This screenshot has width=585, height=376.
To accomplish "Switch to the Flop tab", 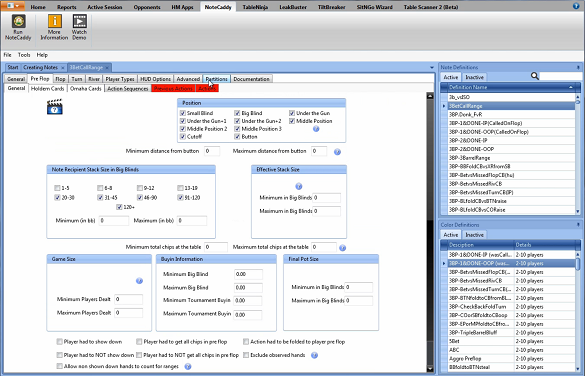I will click(60, 79).
